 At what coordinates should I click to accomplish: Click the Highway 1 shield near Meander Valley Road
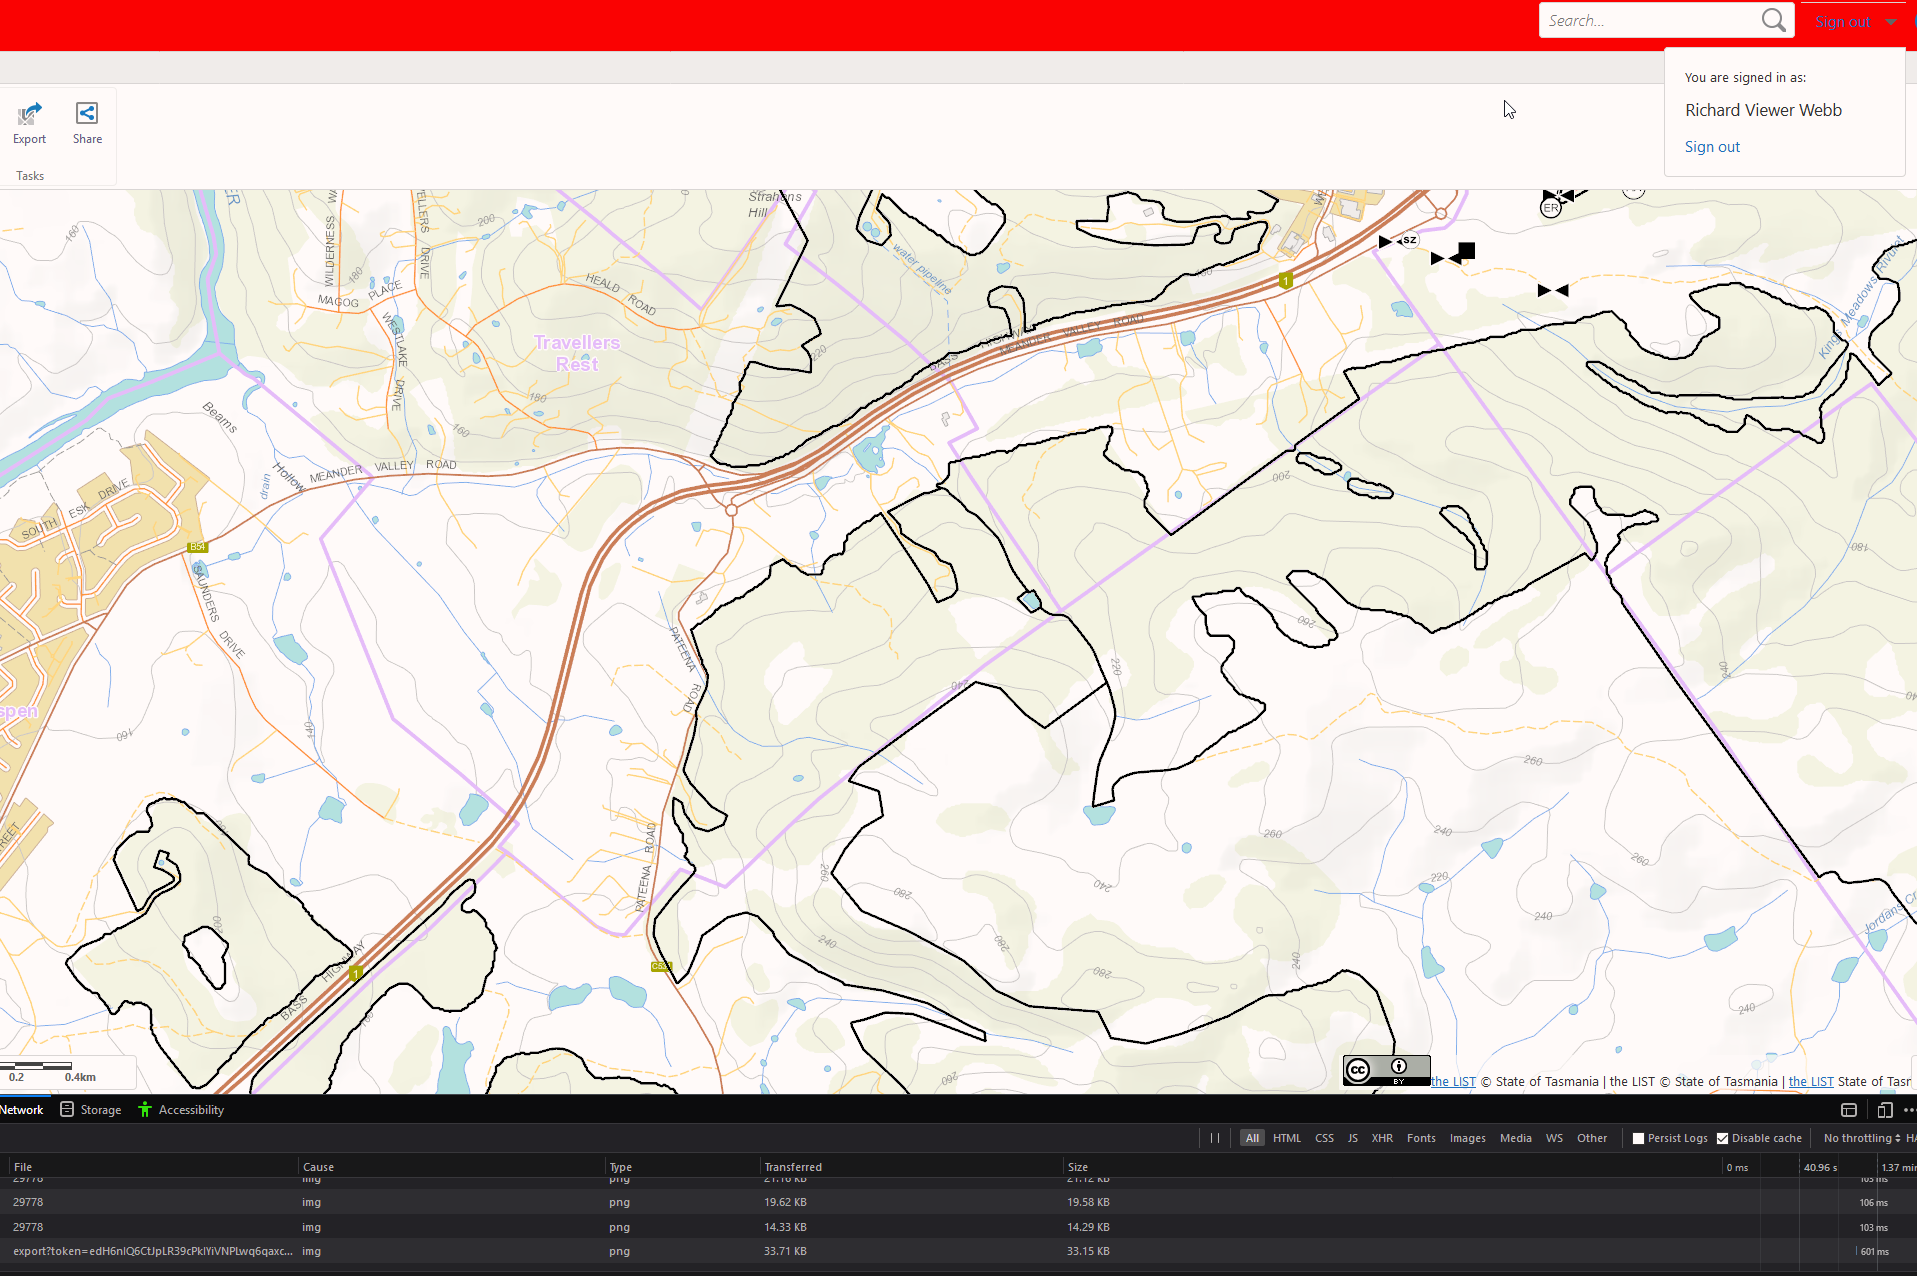point(1286,281)
